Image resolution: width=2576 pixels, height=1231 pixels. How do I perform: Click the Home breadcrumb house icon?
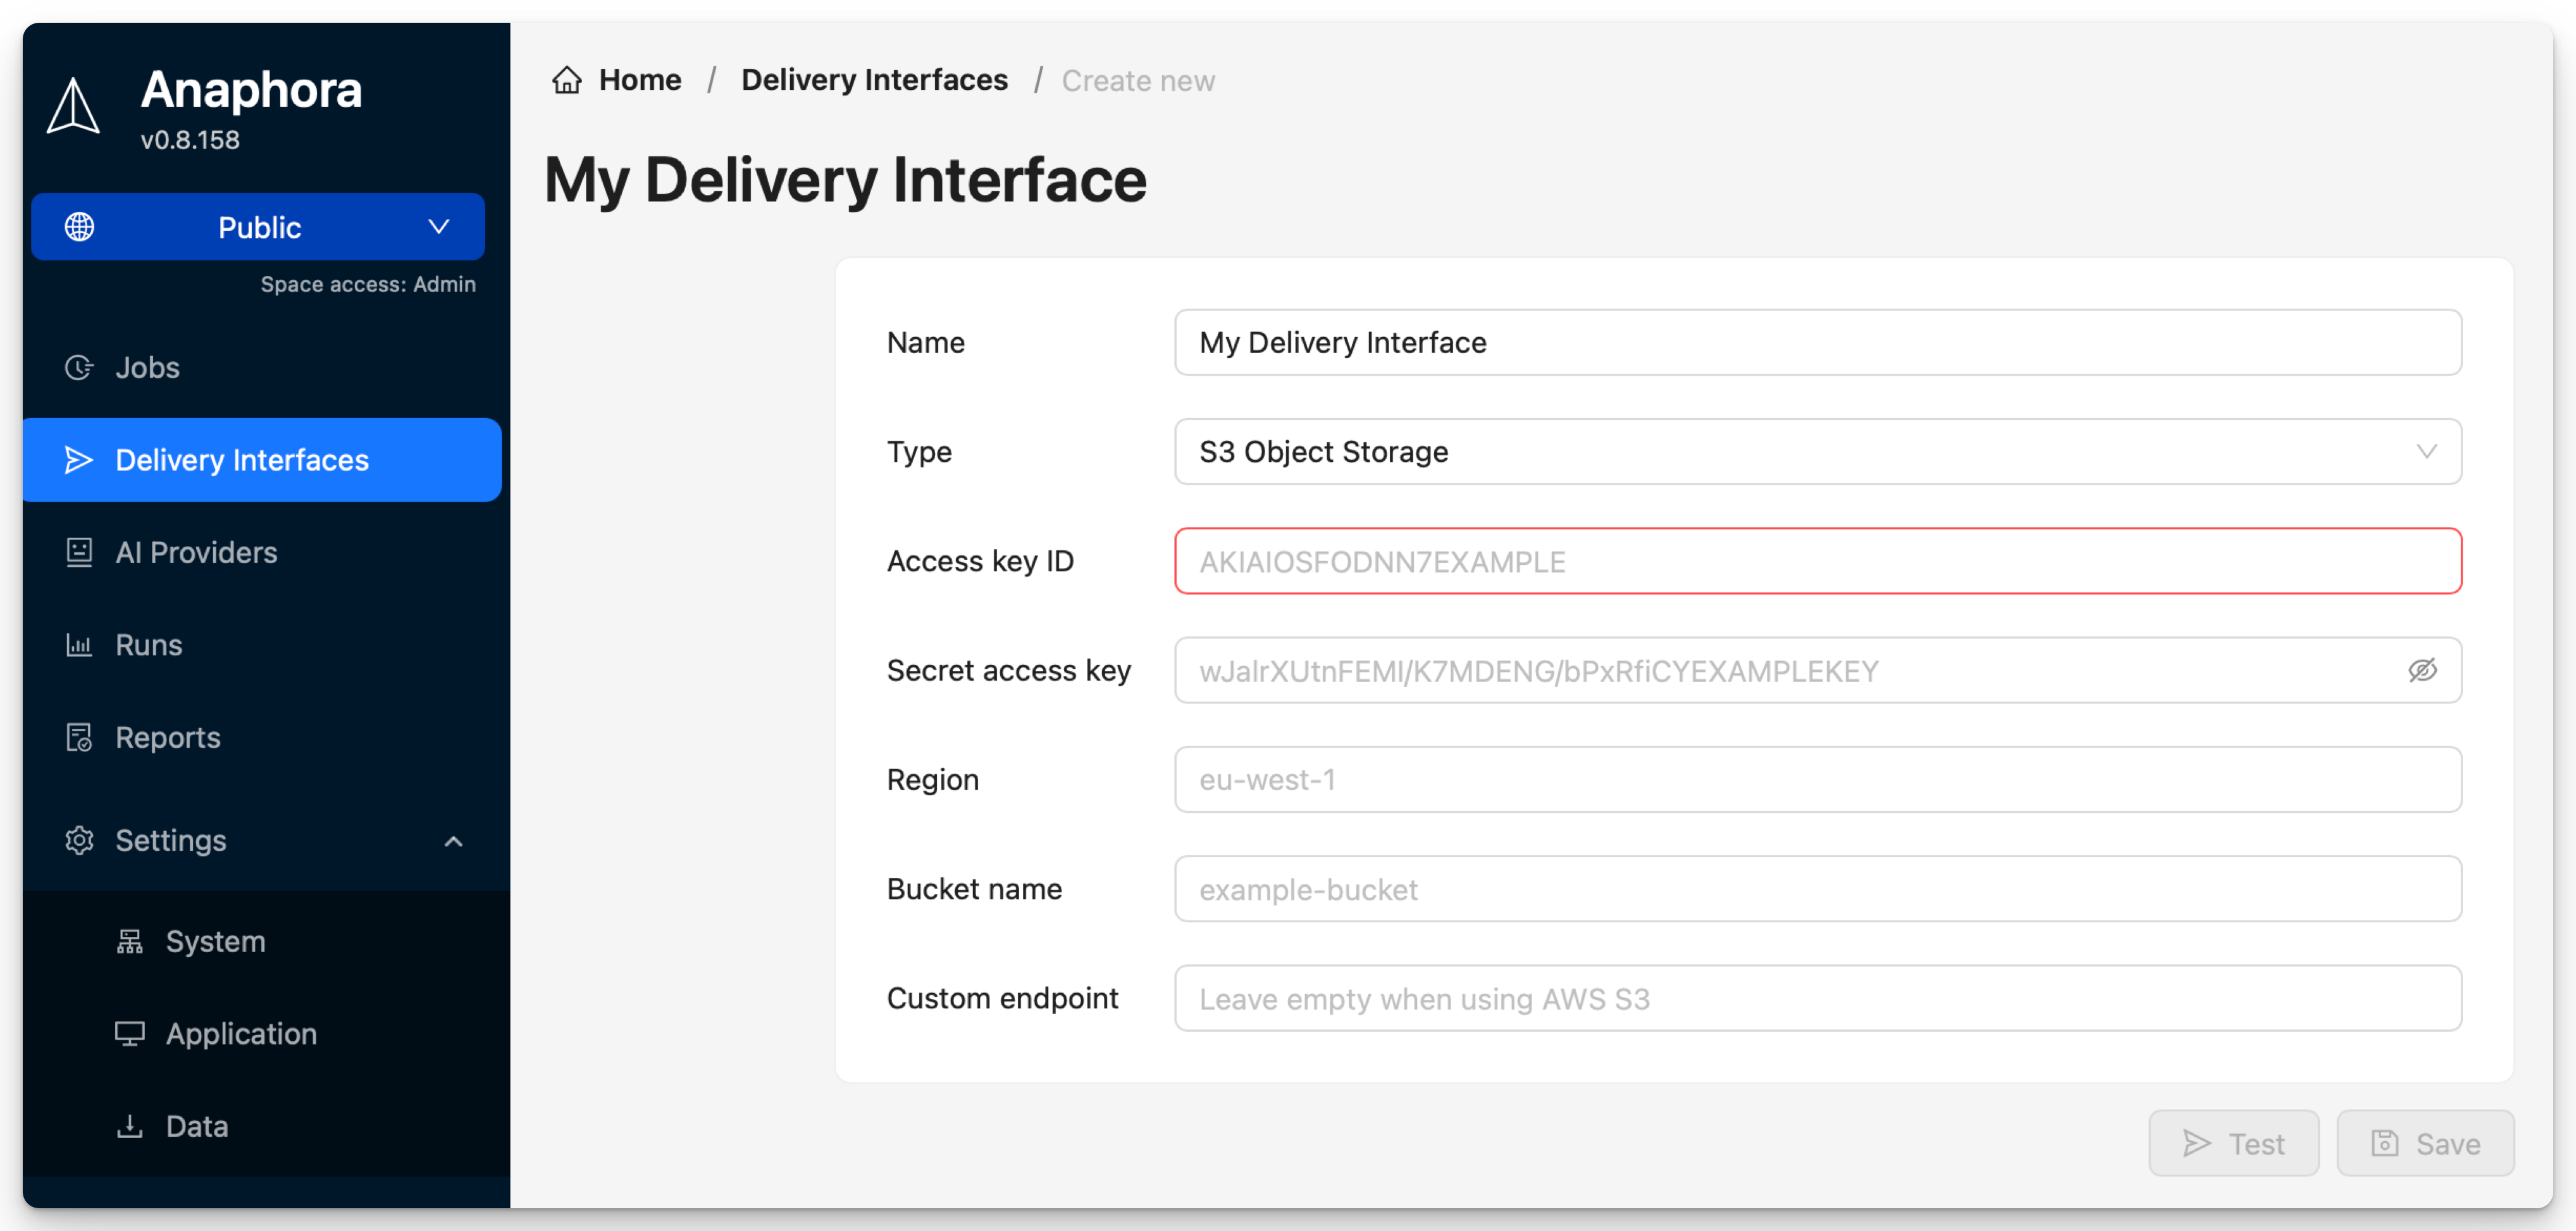tap(567, 79)
